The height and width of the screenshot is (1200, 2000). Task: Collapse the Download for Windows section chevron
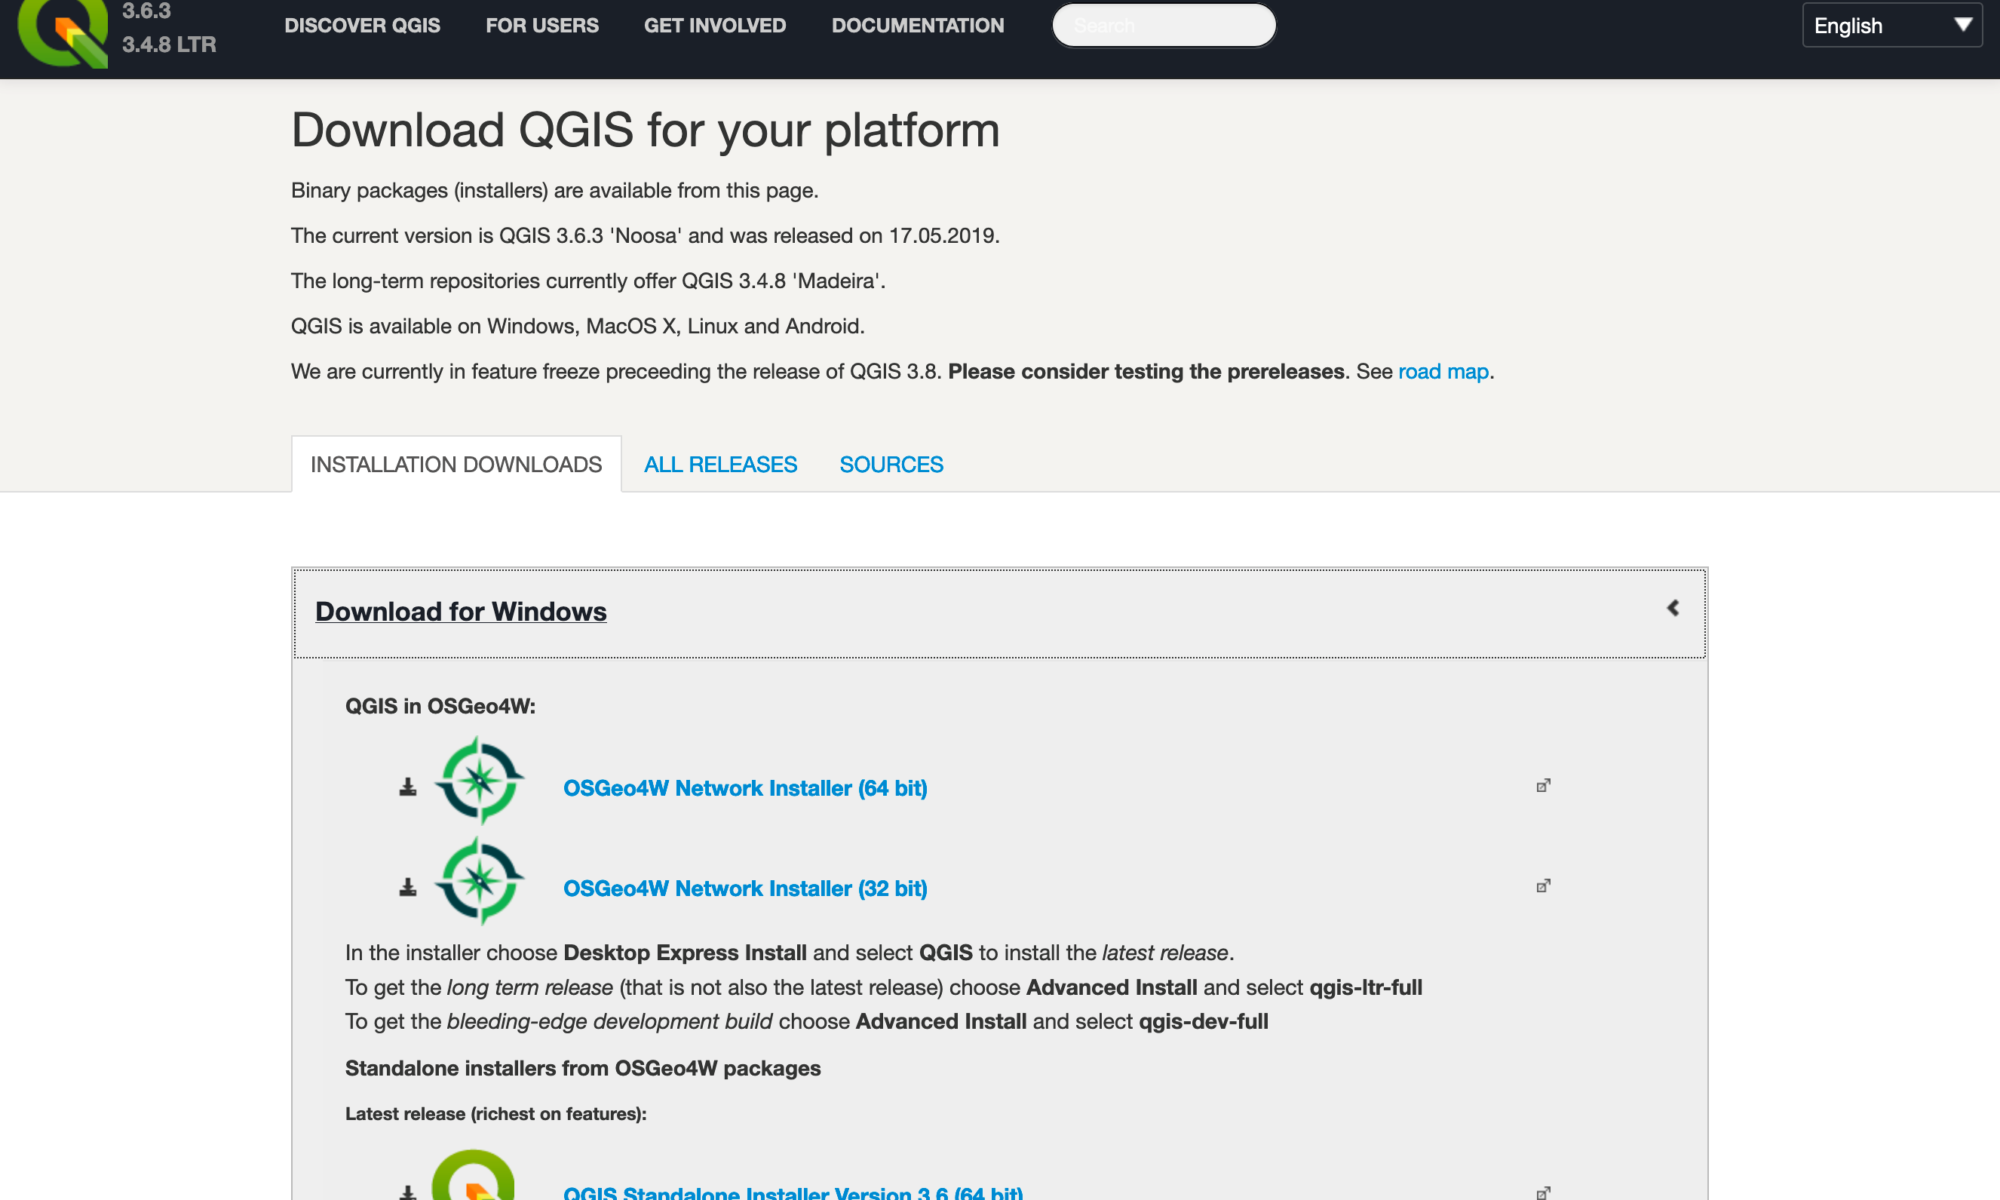(1673, 608)
